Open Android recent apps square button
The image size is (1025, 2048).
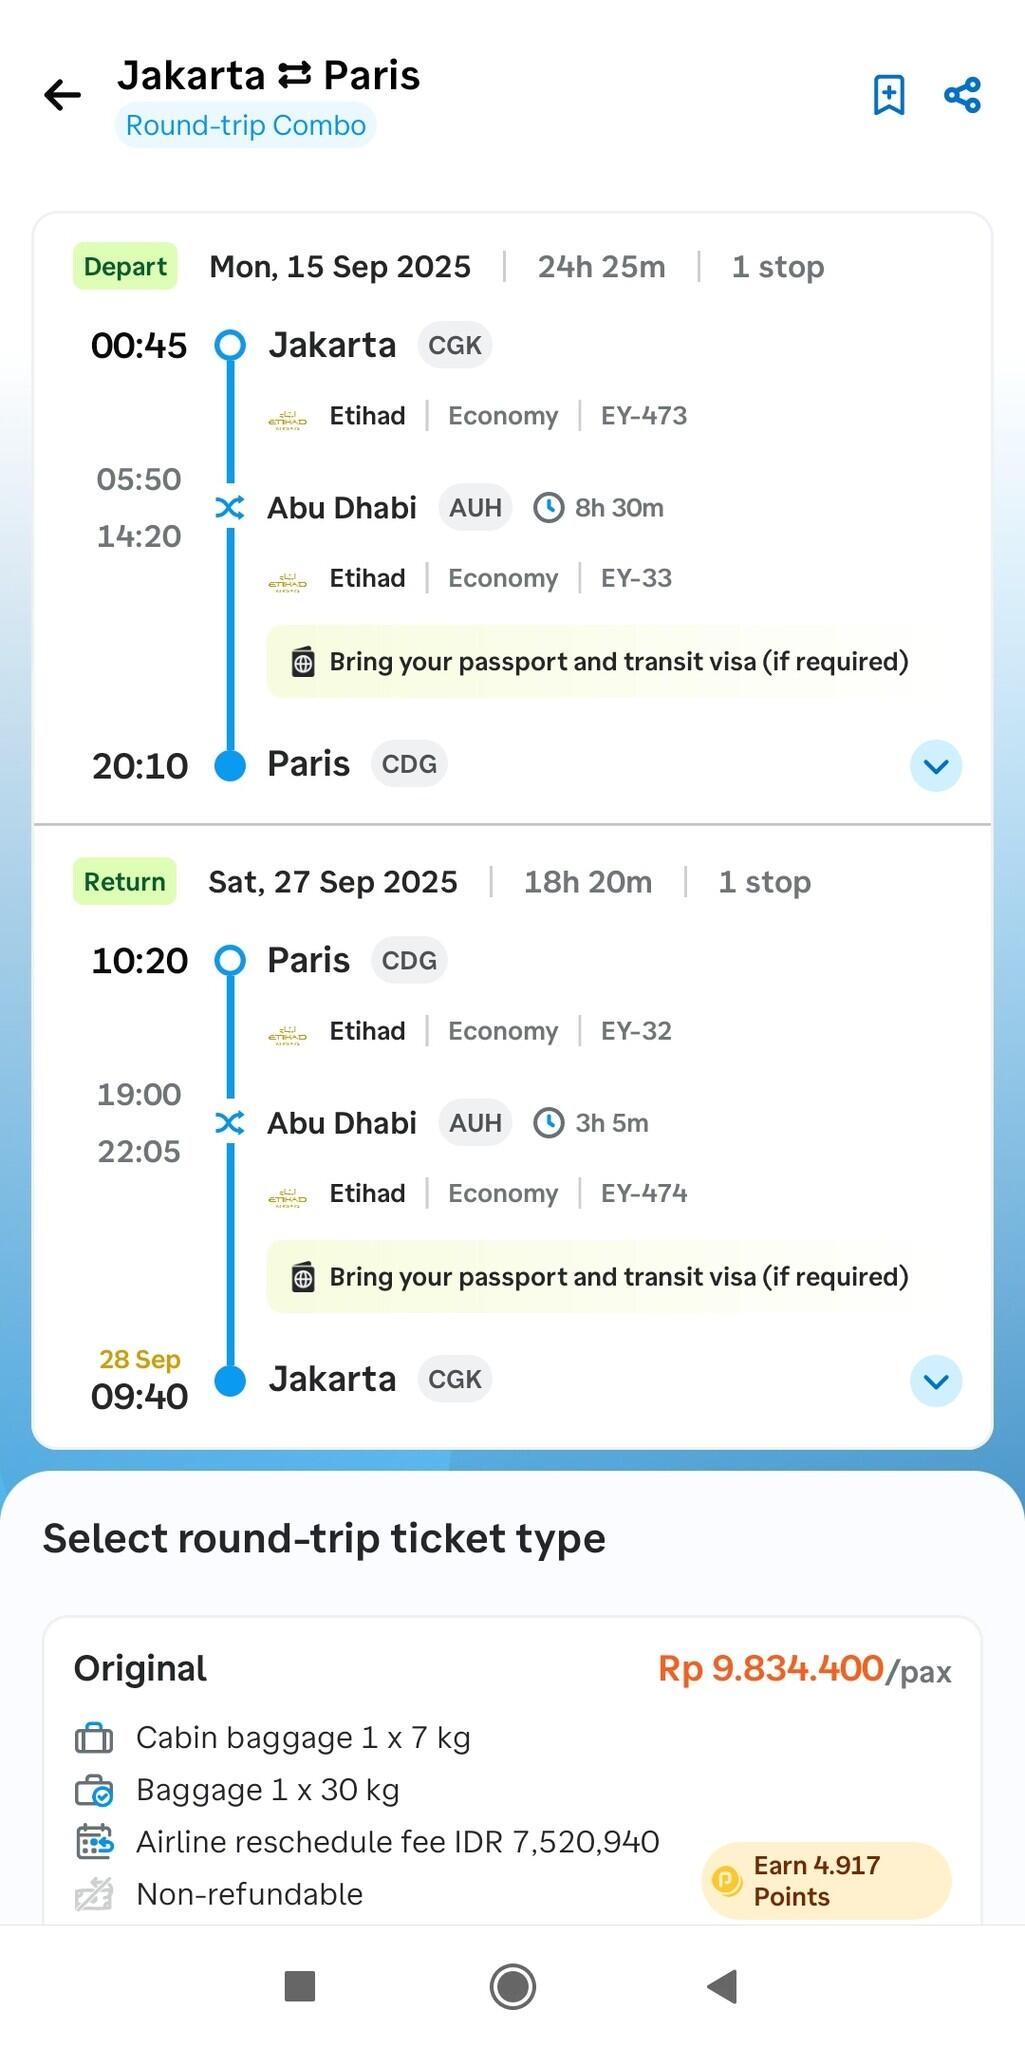click(300, 1986)
